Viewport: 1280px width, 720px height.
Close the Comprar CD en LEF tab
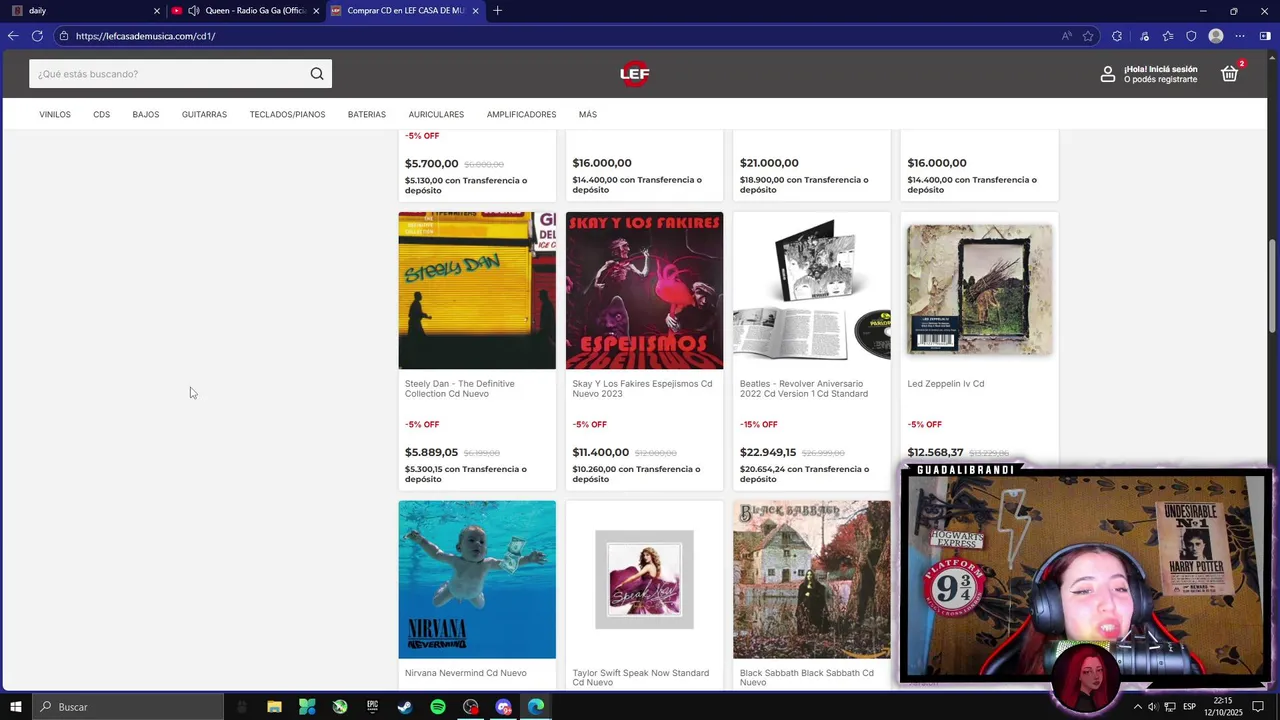[475, 11]
